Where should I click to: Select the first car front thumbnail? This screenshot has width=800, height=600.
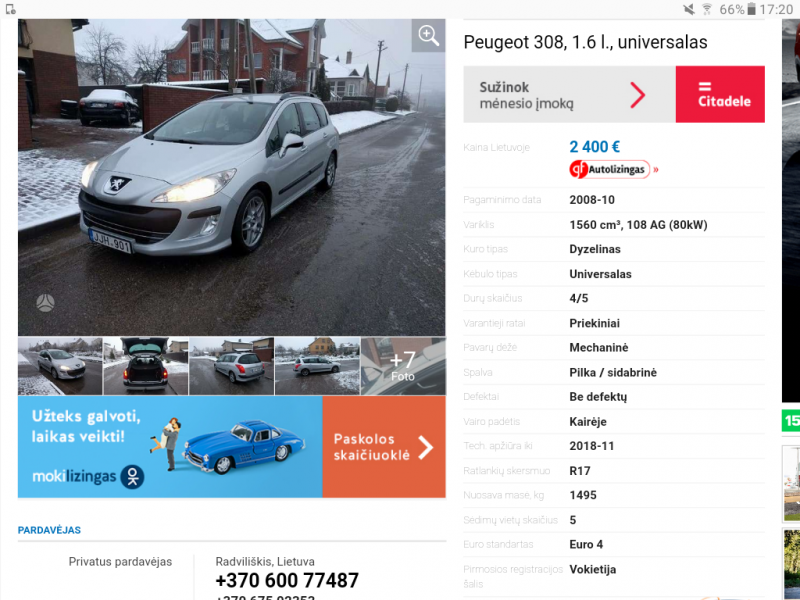coord(60,366)
